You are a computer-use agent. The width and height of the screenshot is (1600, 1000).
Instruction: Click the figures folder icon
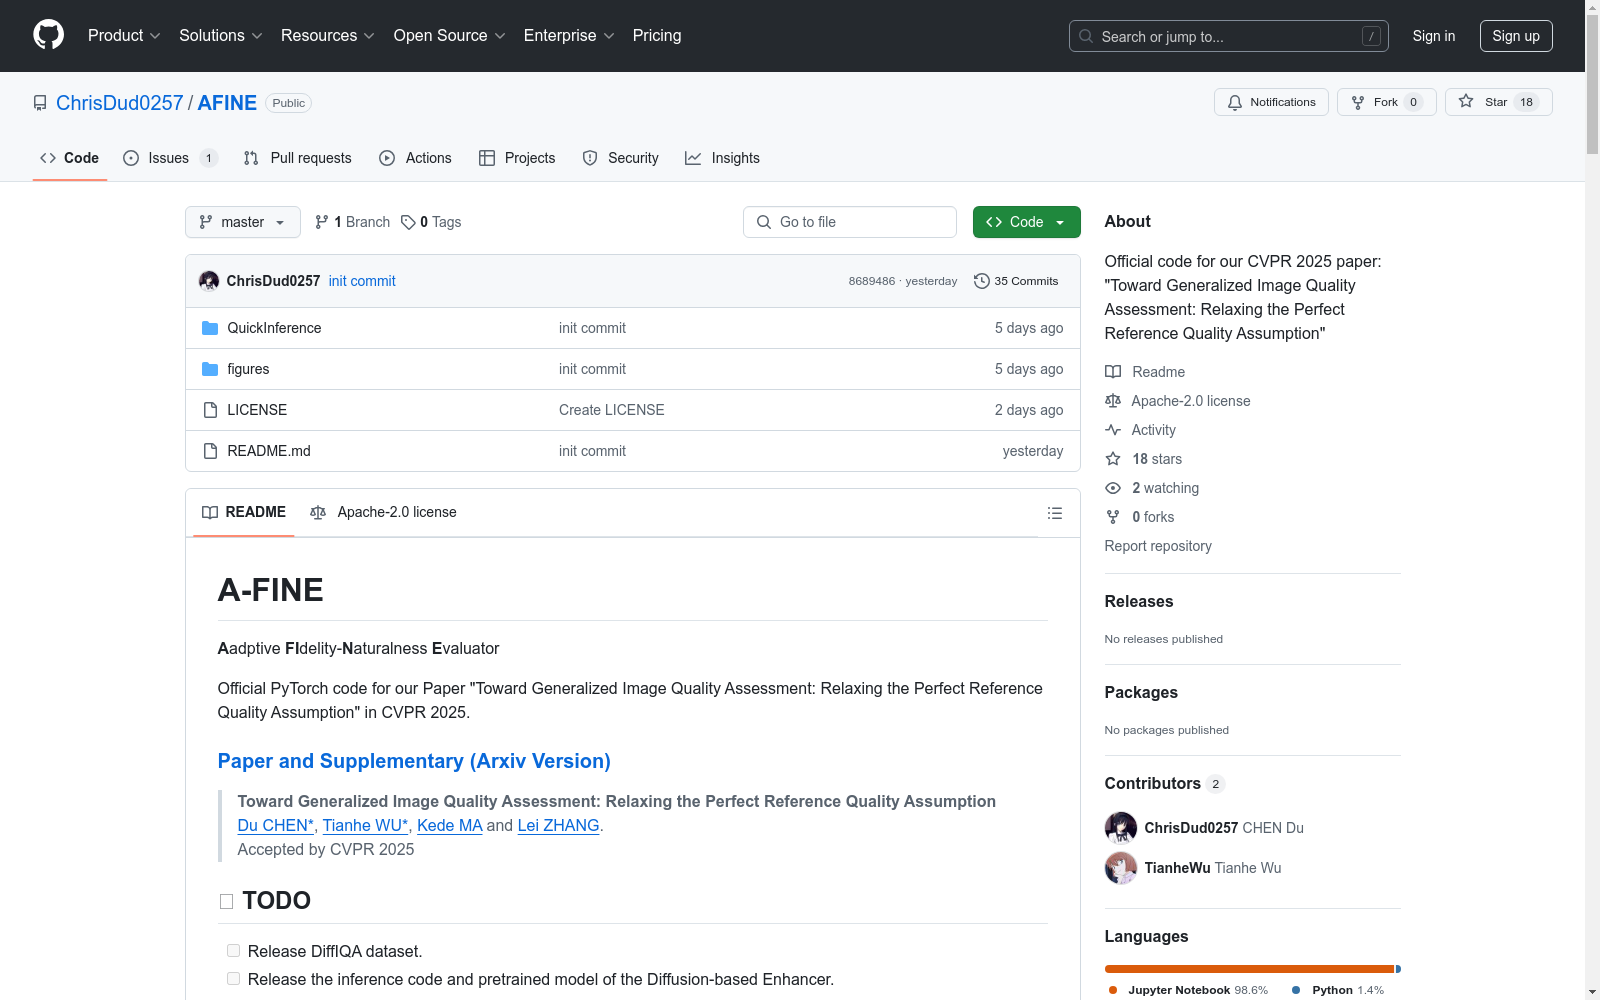click(x=210, y=369)
